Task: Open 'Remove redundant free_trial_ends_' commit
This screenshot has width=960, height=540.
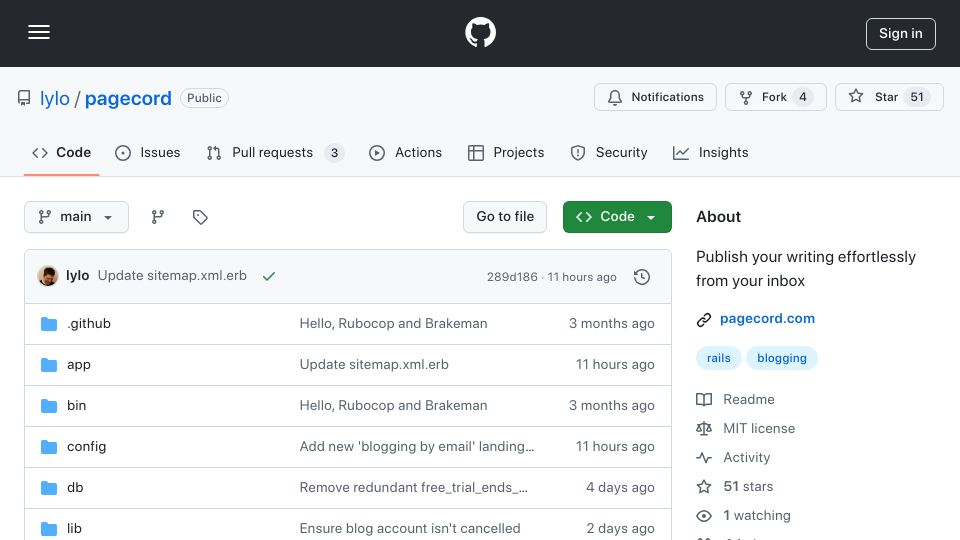Action: (x=413, y=487)
